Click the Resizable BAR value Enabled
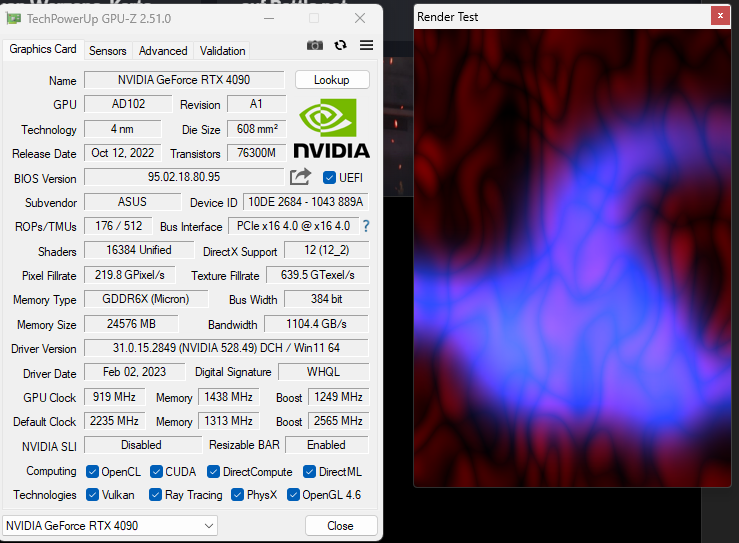739x543 pixels. (327, 445)
